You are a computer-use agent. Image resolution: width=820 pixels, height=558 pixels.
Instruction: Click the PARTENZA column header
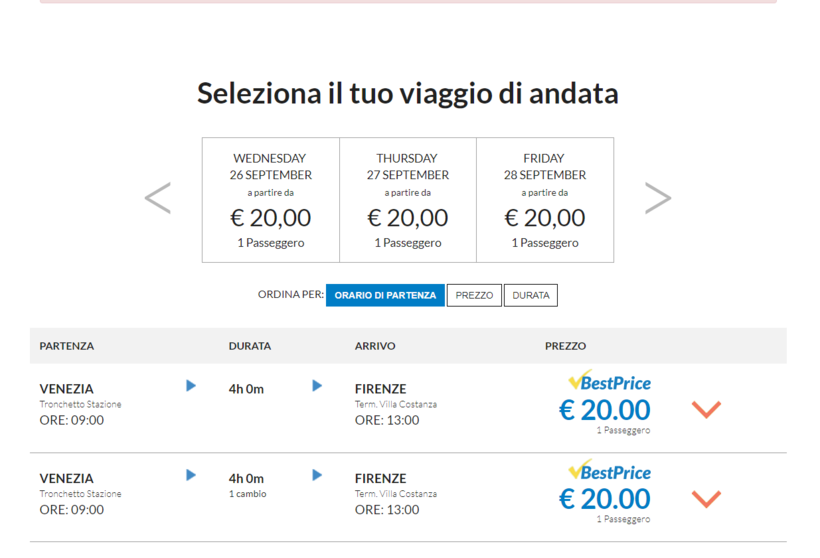coord(67,346)
